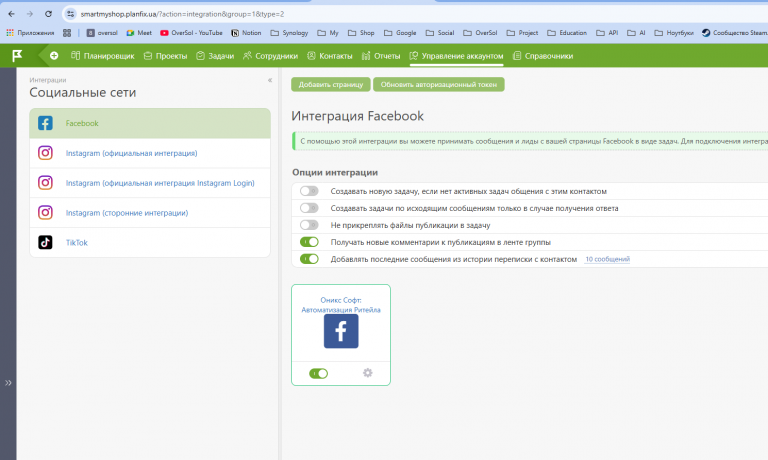
Task: Click the Instagram icon beside сторонние интеграции
Action: tap(45, 213)
